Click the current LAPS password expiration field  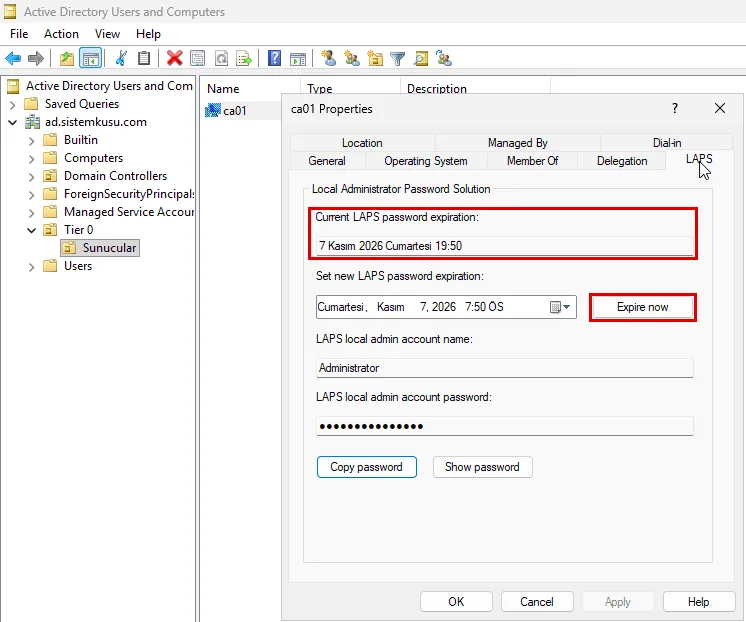tap(504, 246)
